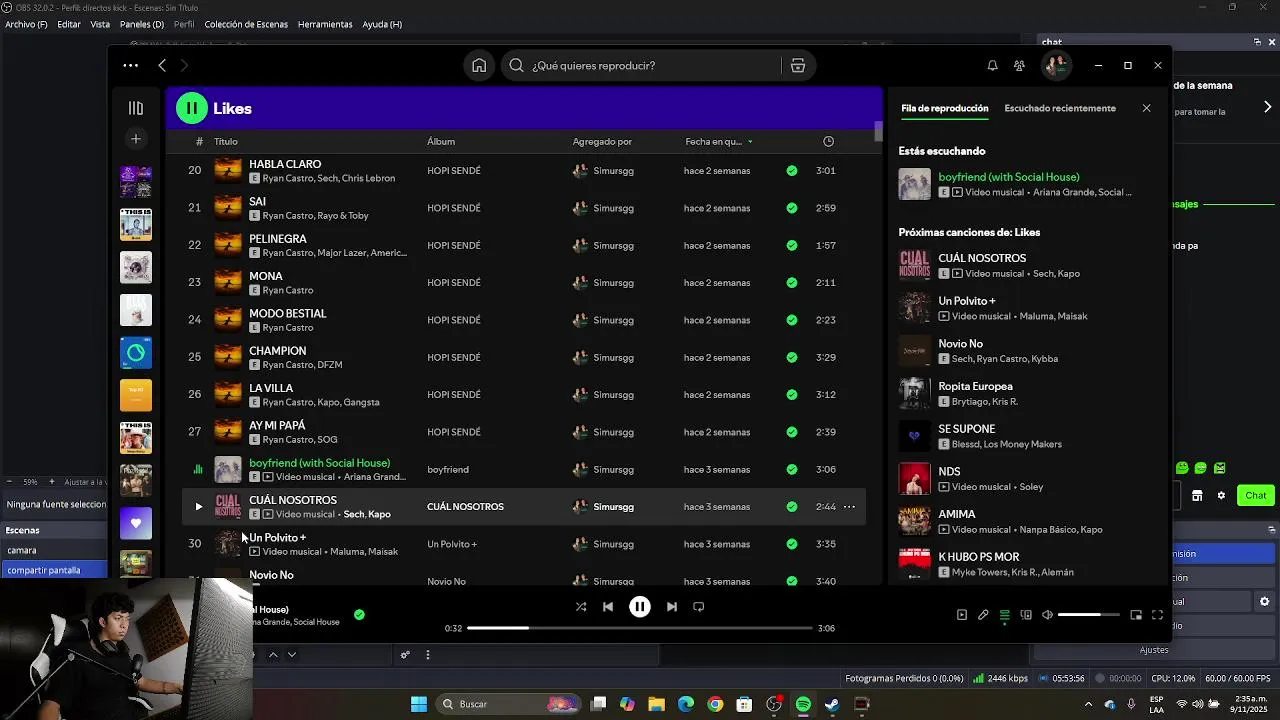Toggle repeat mode in the player
Viewport: 1280px width, 720px height.
(x=699, y=607)
